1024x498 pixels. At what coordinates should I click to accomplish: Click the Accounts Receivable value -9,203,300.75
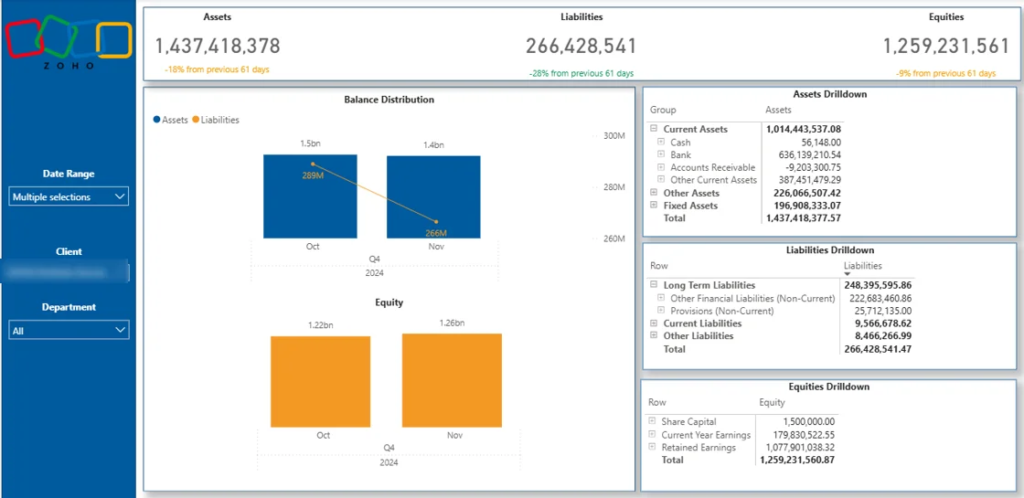pyautogui.click(x=811, y=167)
